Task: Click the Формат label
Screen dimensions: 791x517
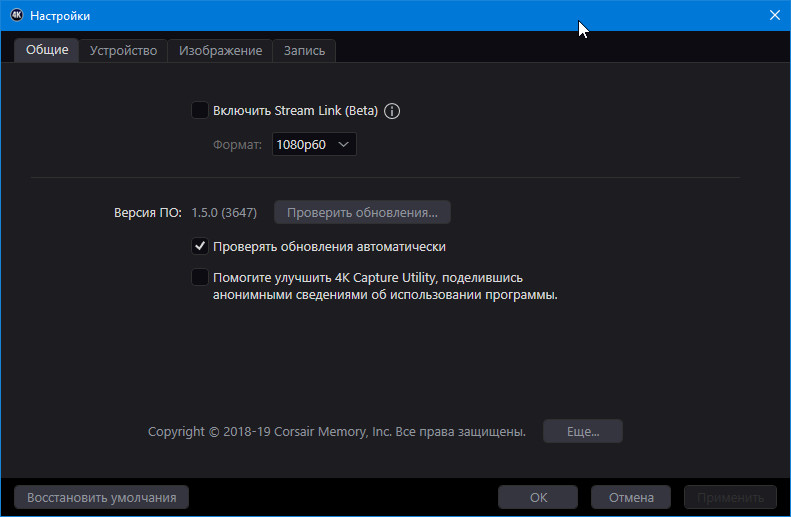Action: pyautogui.click(x=237, y=145)
